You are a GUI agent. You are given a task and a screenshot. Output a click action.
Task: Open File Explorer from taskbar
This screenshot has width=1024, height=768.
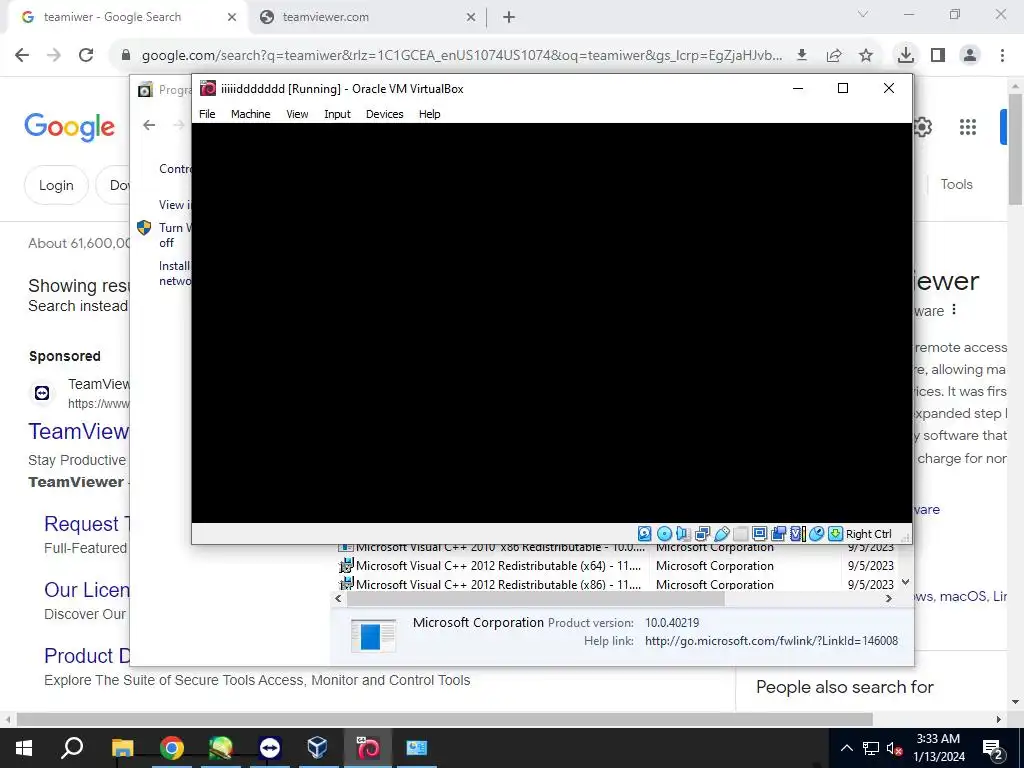(x=122, y=748)
